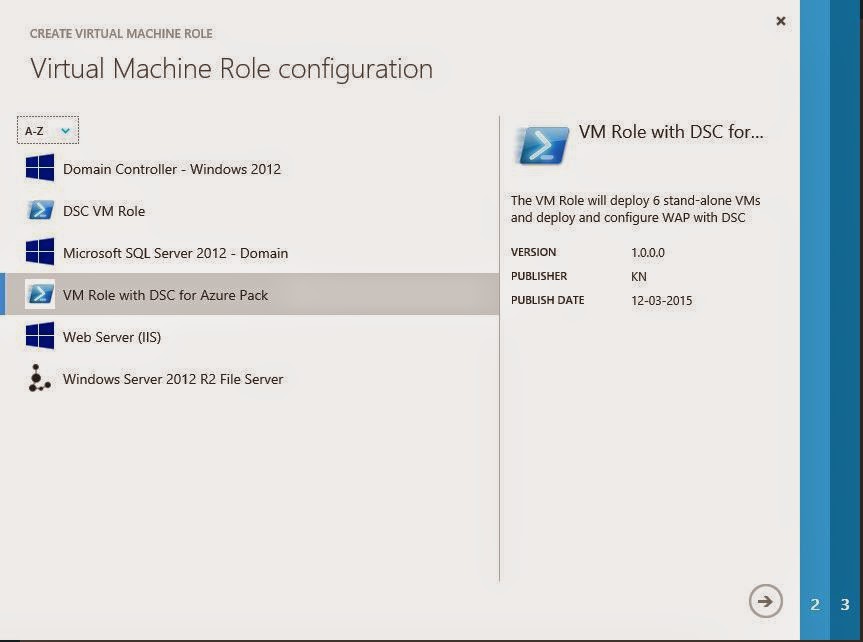Select the Web Server (IIS) role

[x=112, y=337]
